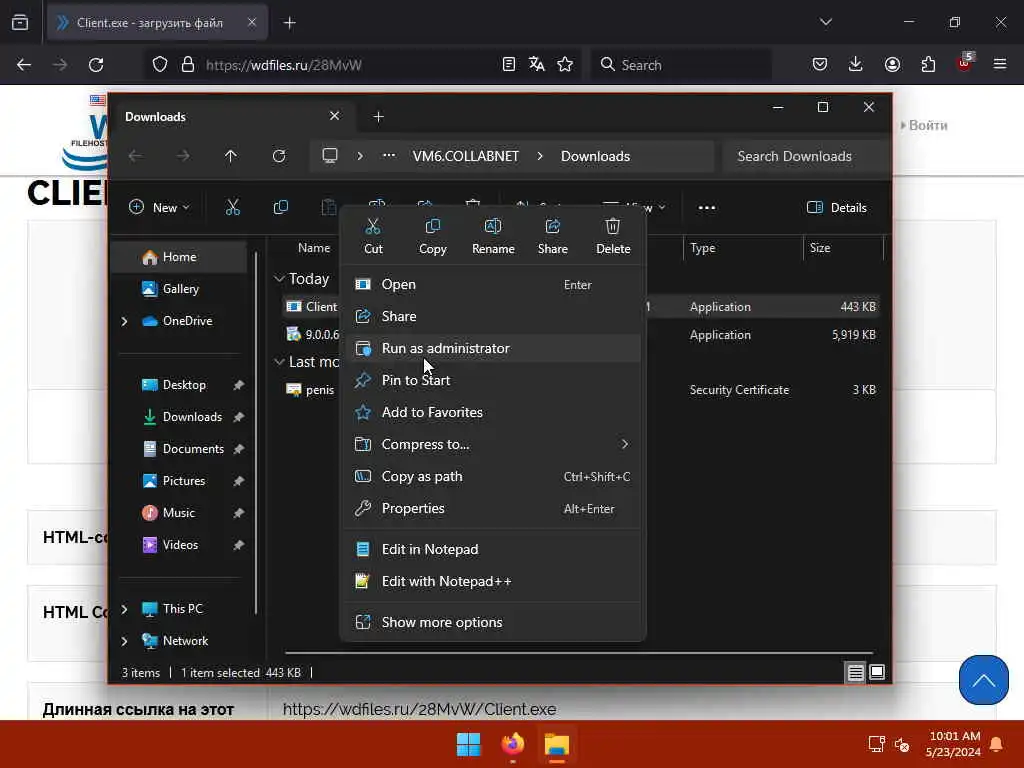Choose Edit in Notepad
The image size is (1024, 768).
[493, 550]
